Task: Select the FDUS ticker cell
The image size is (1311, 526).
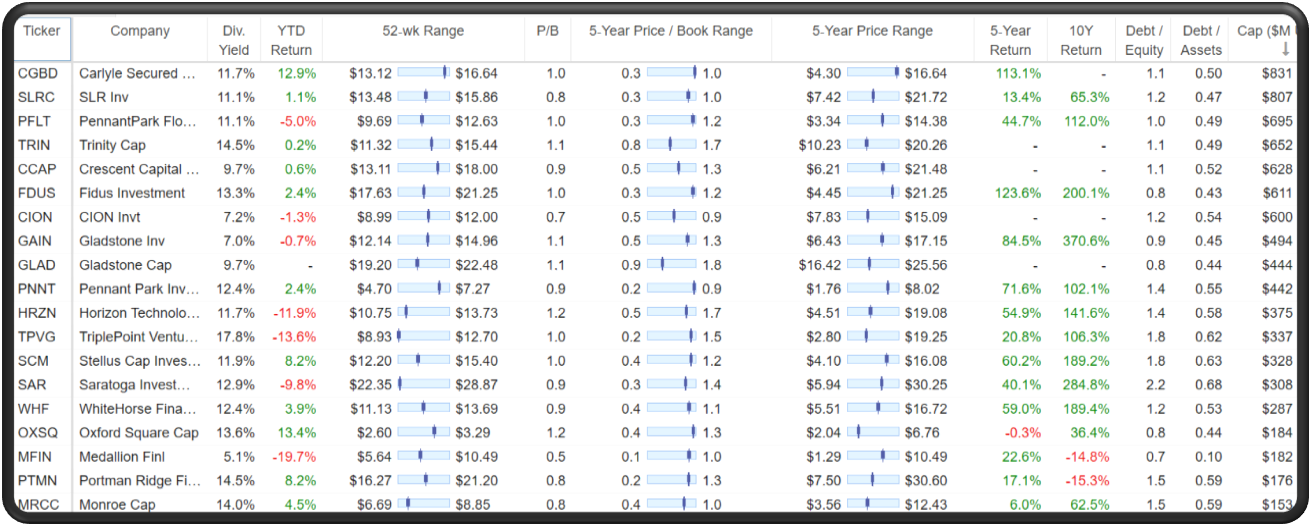Action: coord(37,193)
